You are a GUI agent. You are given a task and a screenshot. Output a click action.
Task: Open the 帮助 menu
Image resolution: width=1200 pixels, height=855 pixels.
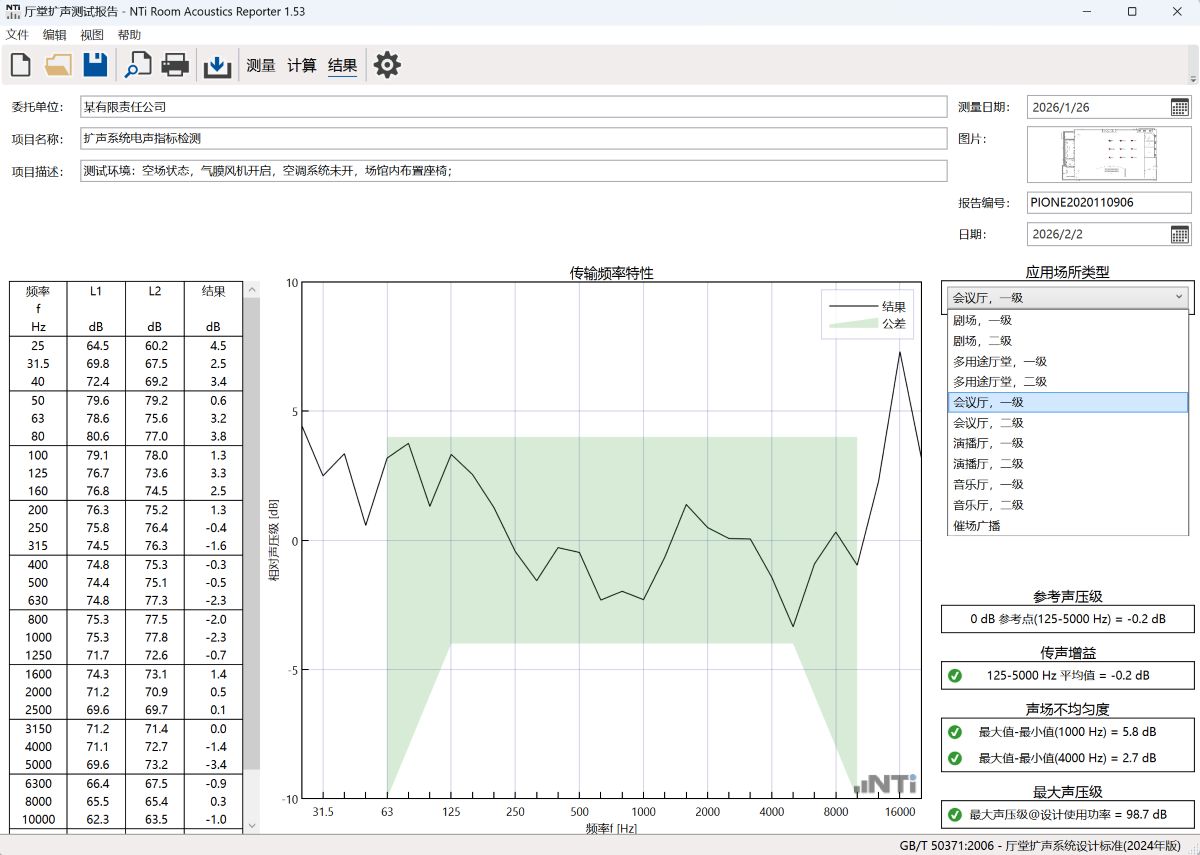pos(129,35)
